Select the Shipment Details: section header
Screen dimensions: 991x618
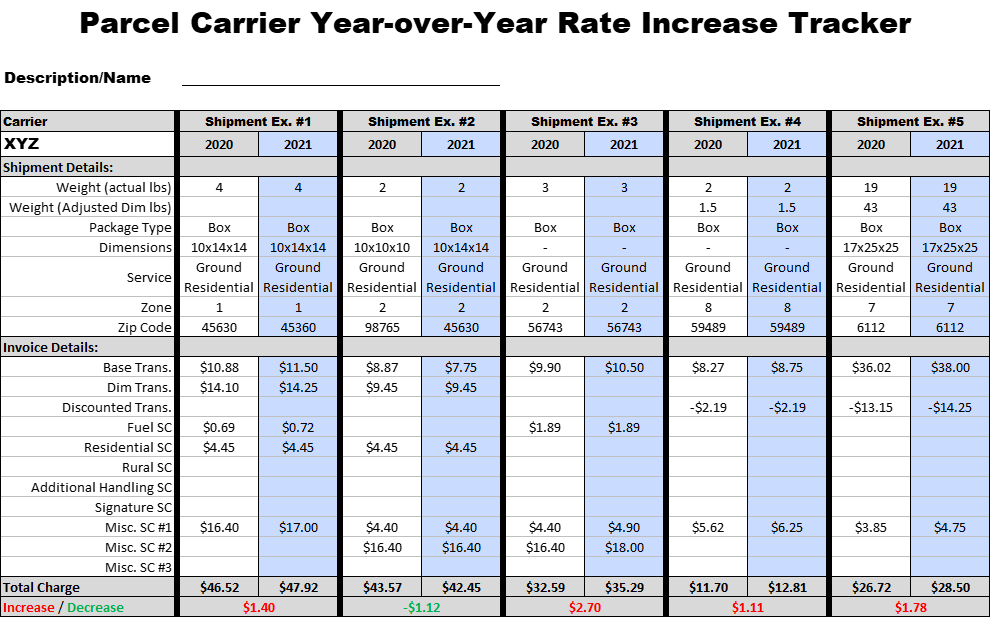tap(87, 167)
